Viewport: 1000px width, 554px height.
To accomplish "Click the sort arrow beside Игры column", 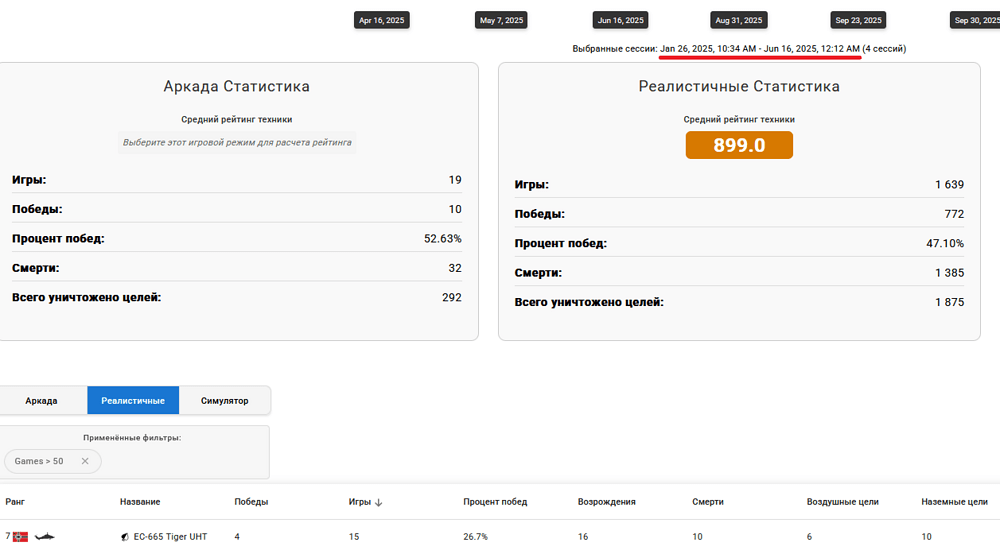I will [x=379, y=502].
